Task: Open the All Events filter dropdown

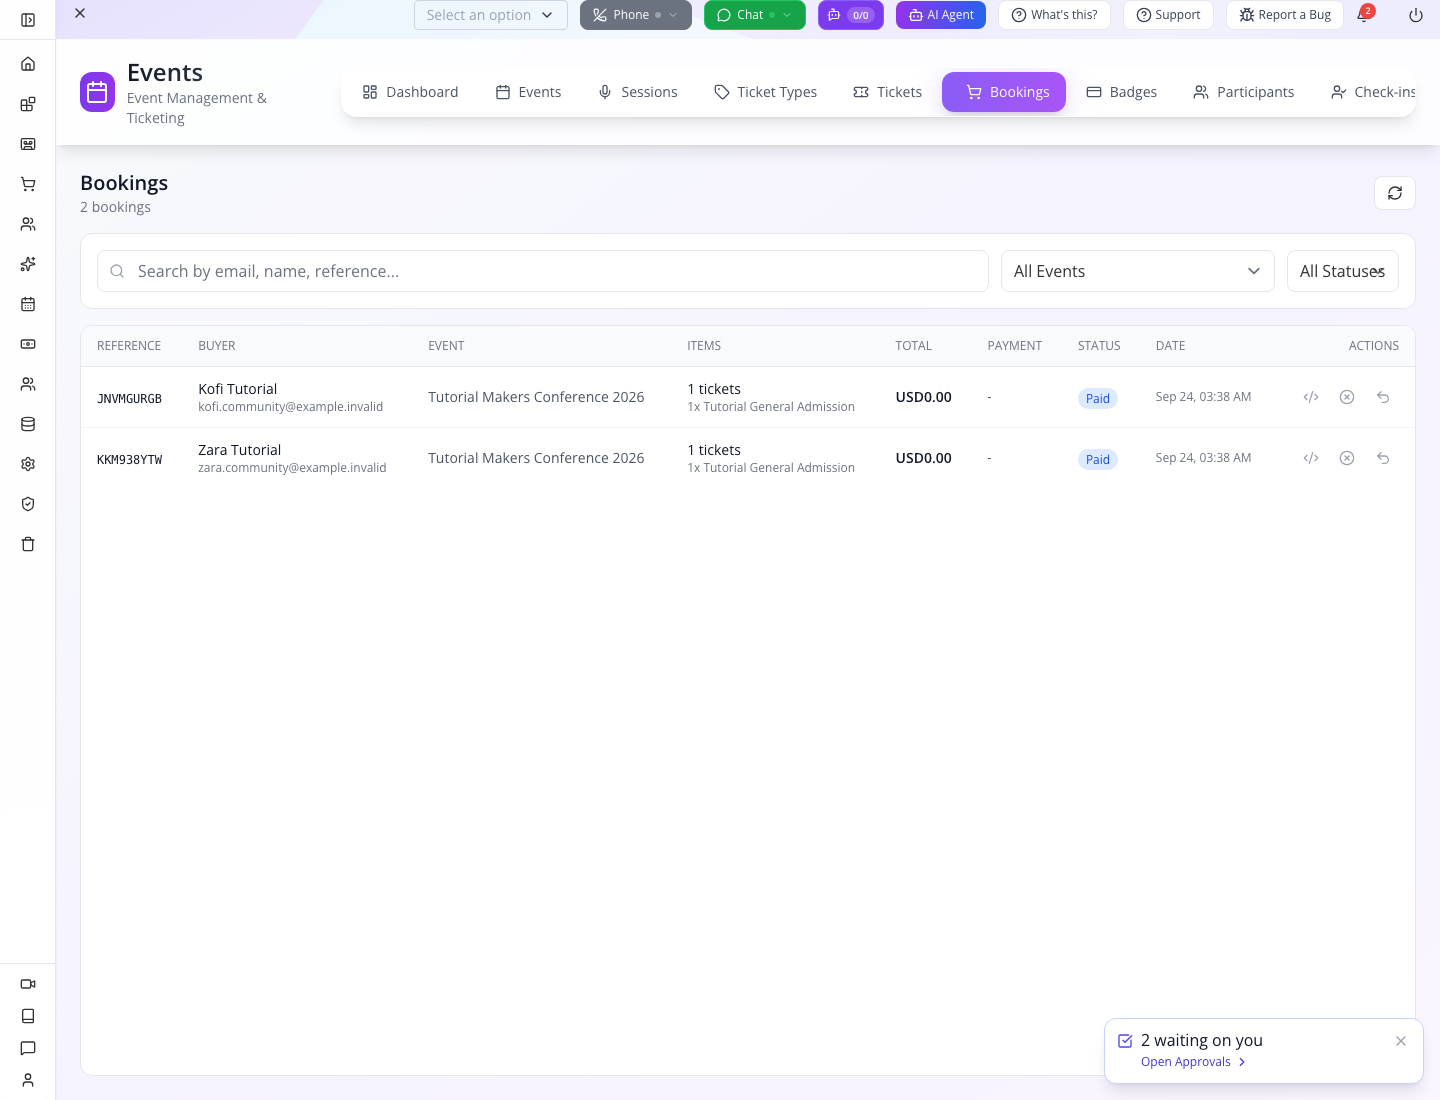Action: 1137,271
